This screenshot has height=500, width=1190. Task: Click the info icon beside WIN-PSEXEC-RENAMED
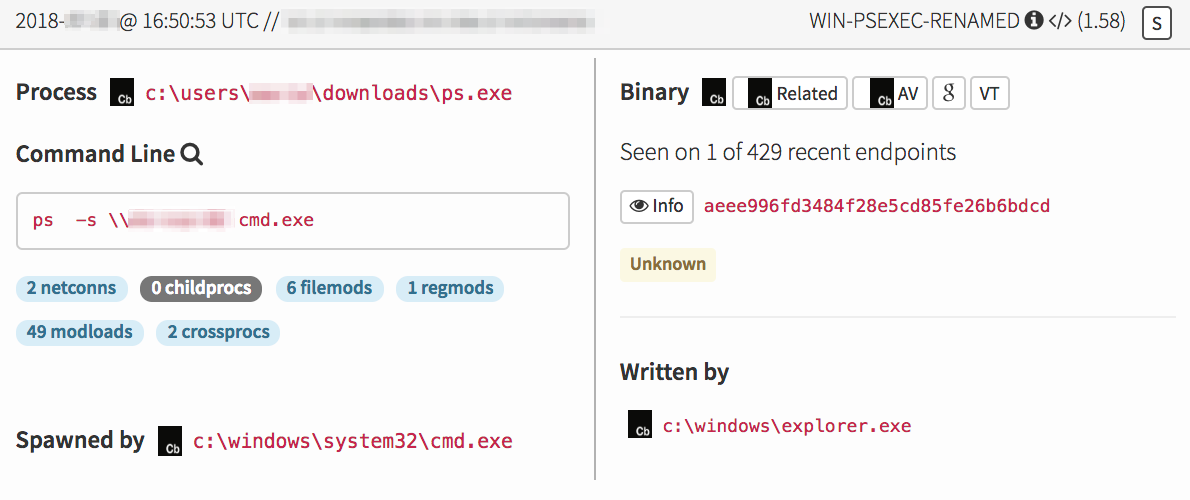tap(1035, 21)
